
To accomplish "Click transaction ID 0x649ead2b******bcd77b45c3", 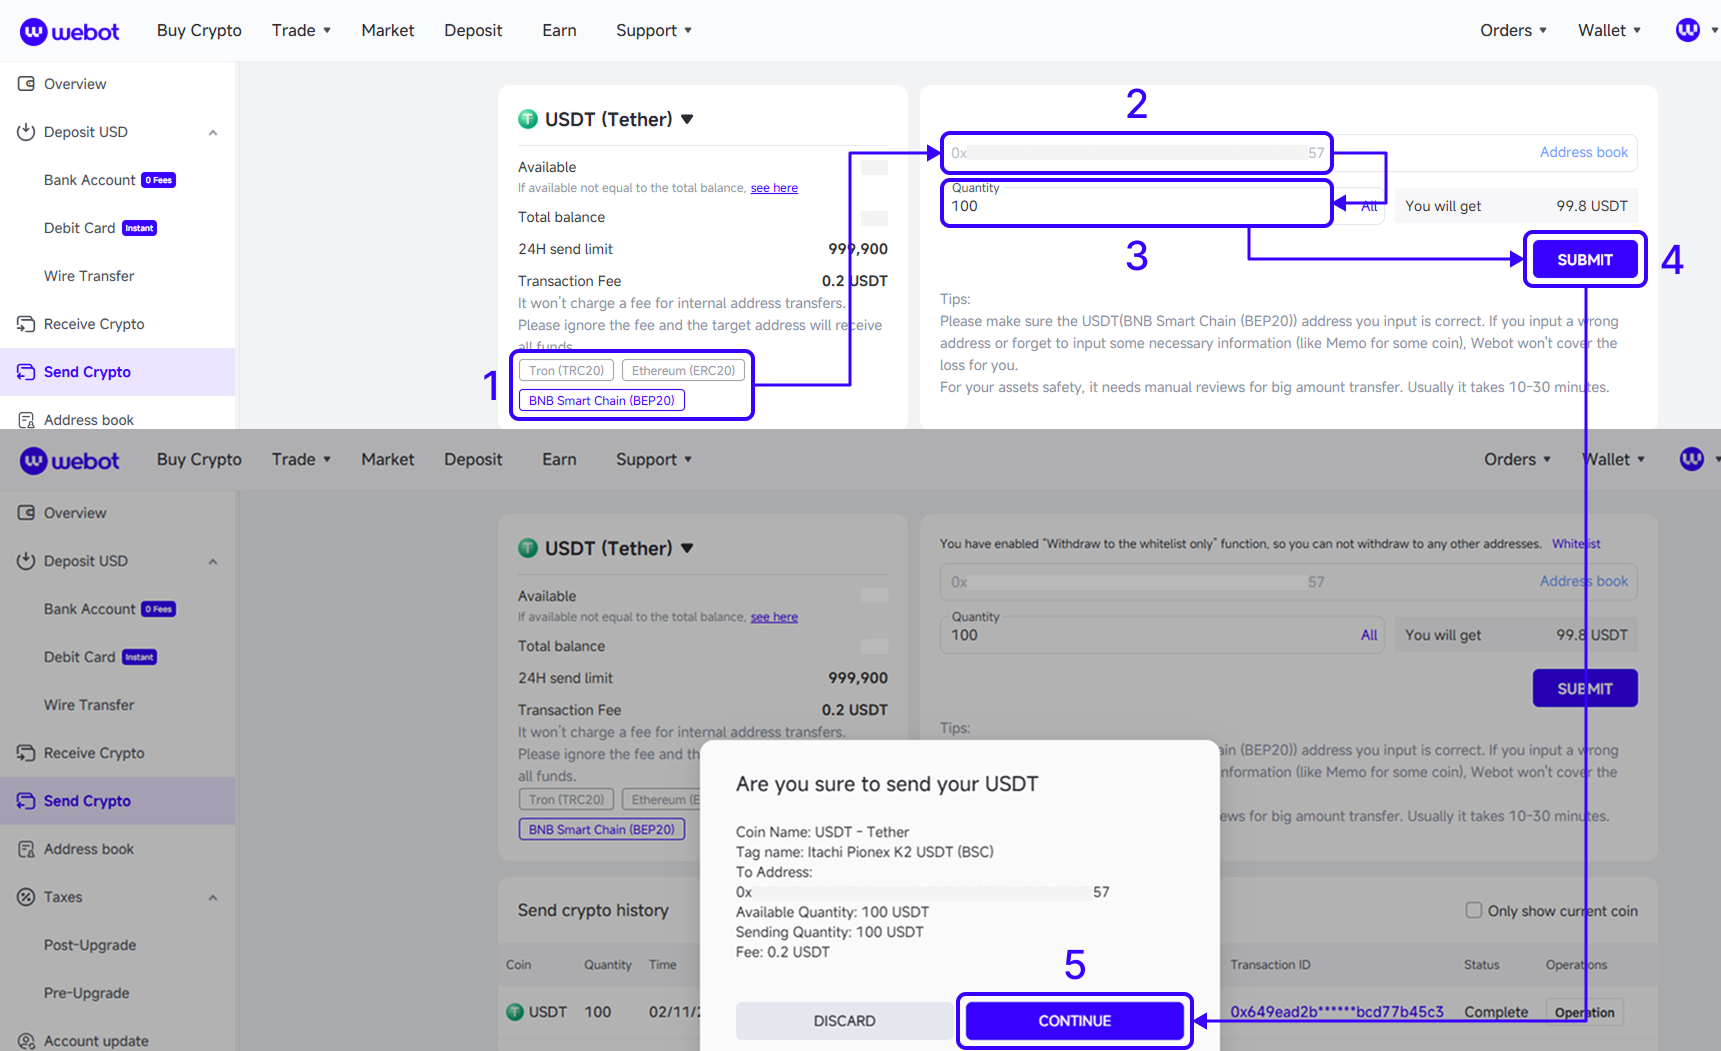I will 1337,1012.
